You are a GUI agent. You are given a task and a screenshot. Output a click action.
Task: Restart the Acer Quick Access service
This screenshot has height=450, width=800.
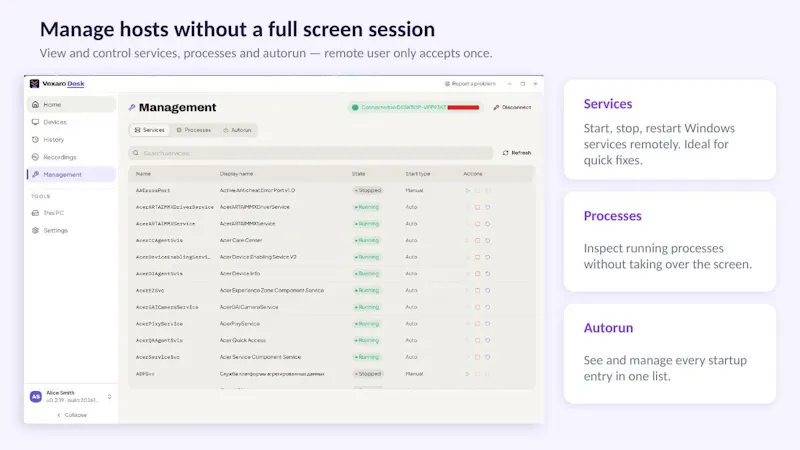tap(488, 340)
